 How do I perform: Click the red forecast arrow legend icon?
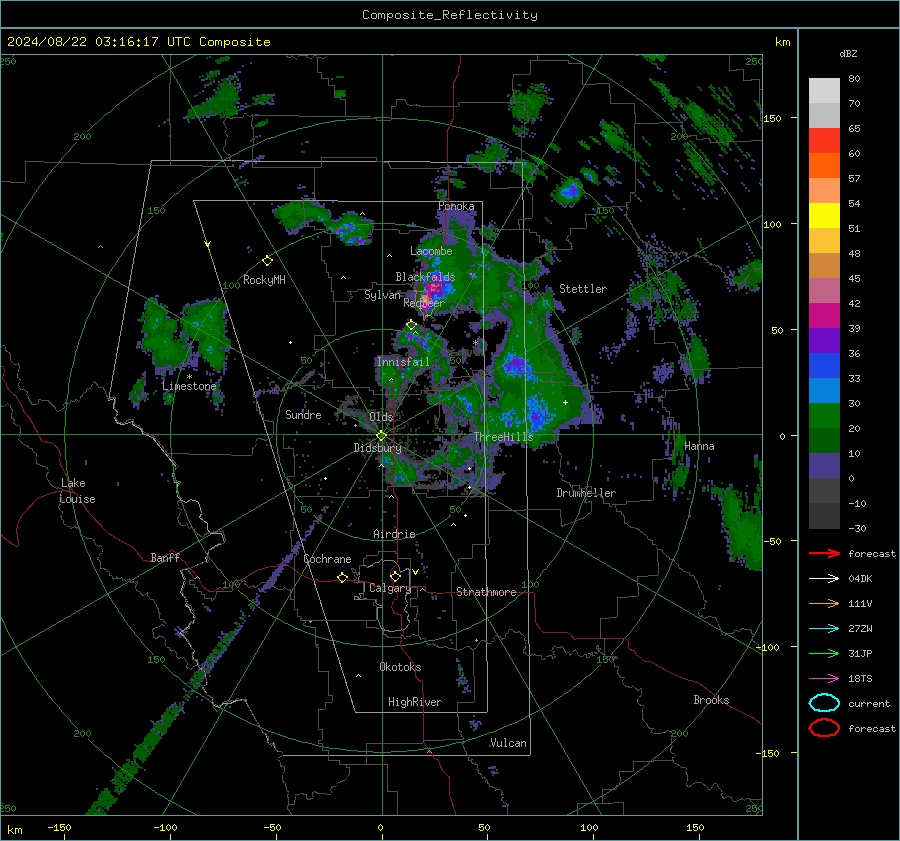[x=824, y=553]
